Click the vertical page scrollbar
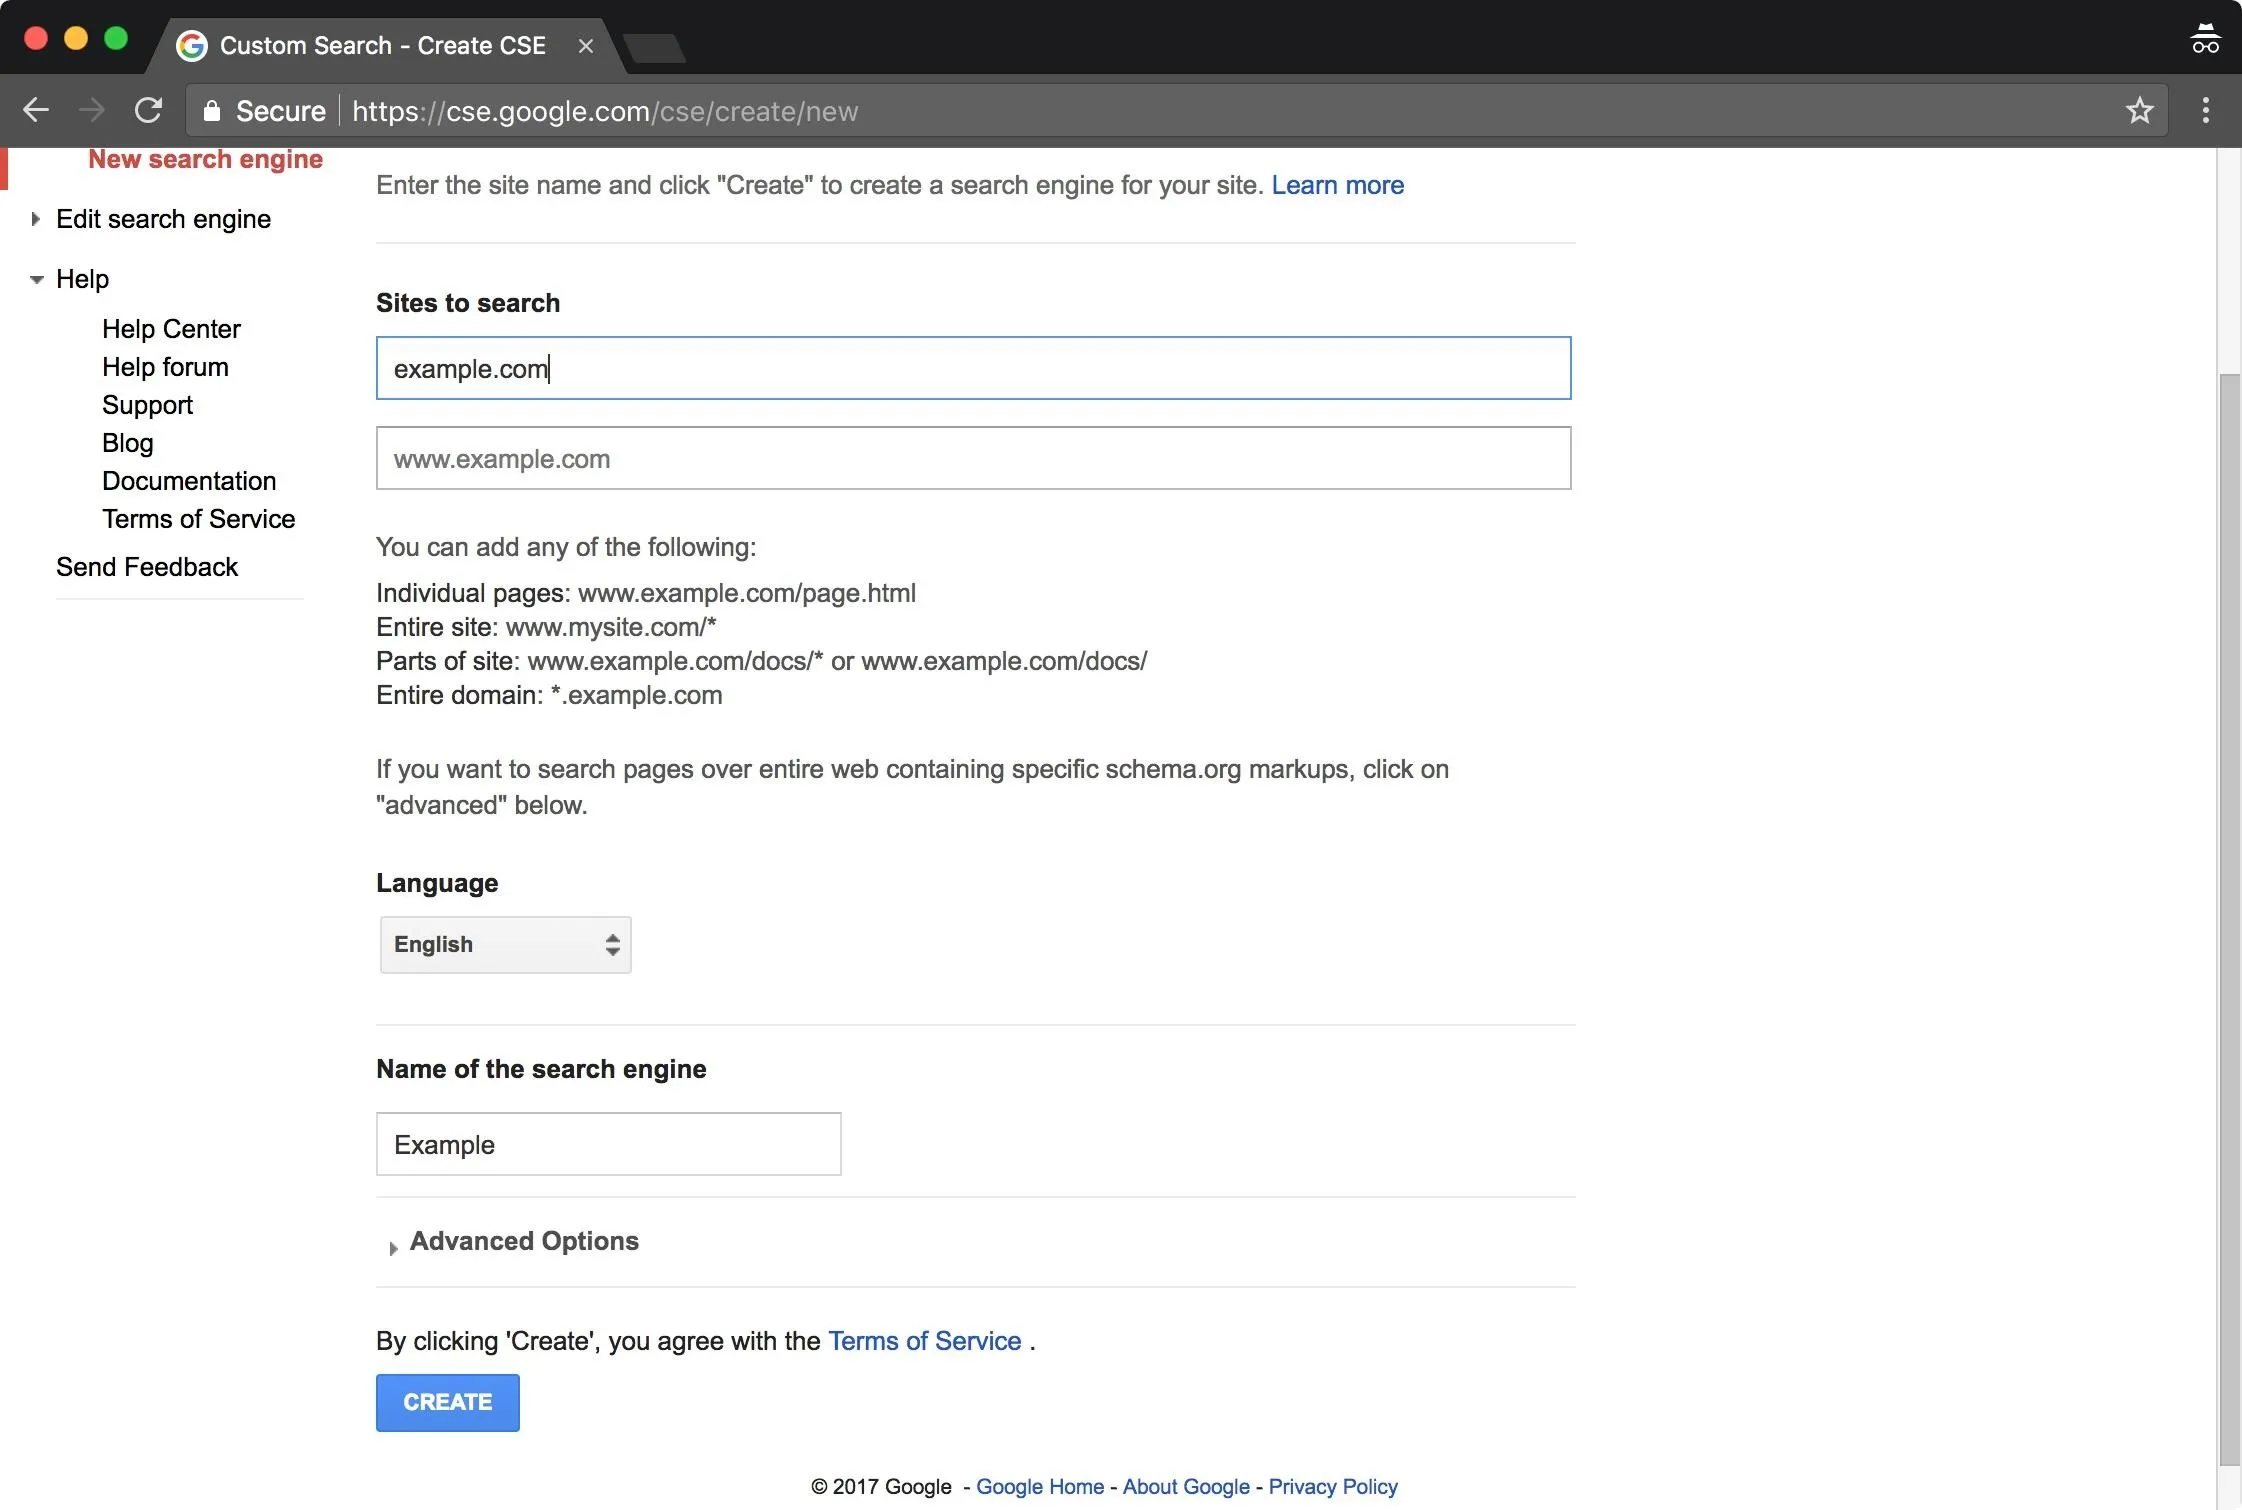2242x1510 pixels. pyautogui.click(x=2229, y=920)
